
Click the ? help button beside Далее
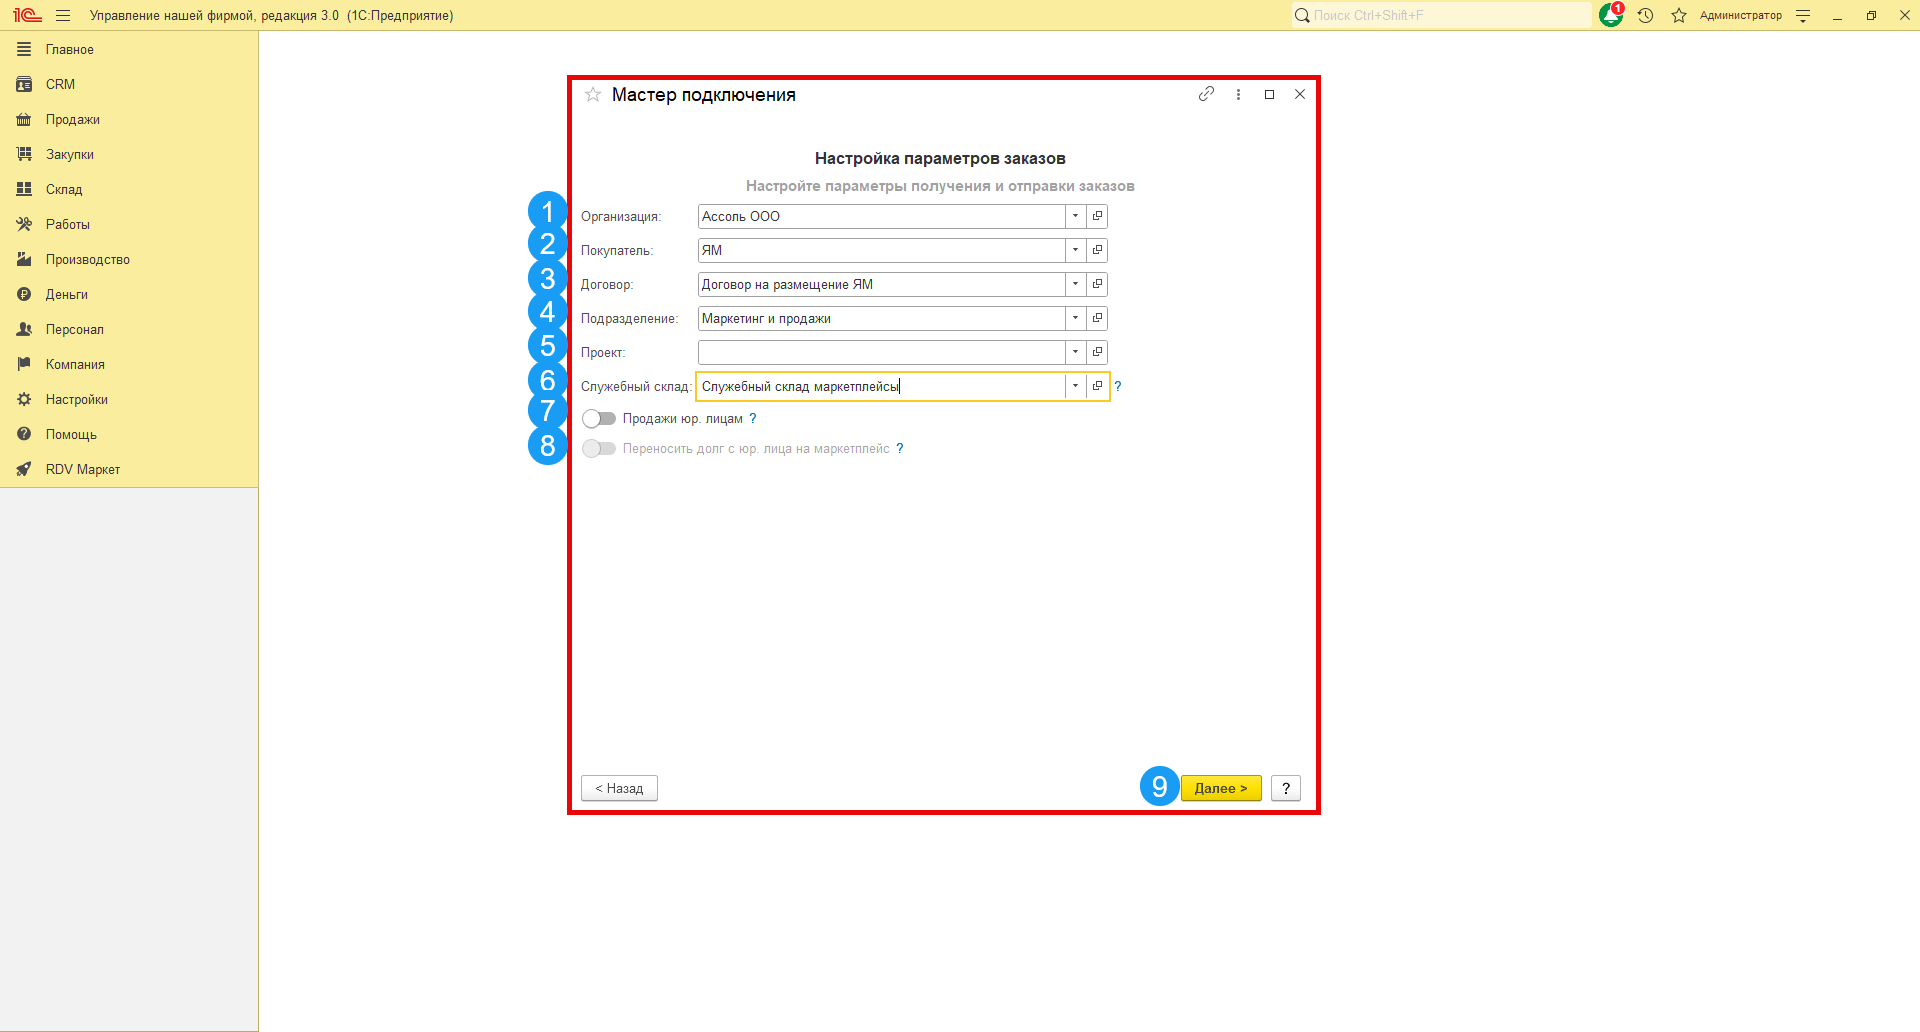[1286, 788]
